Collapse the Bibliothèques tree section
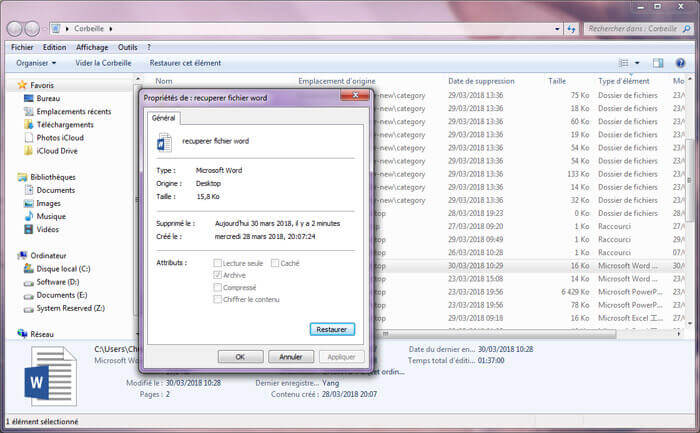700x433 pixels. click(11, 177)
